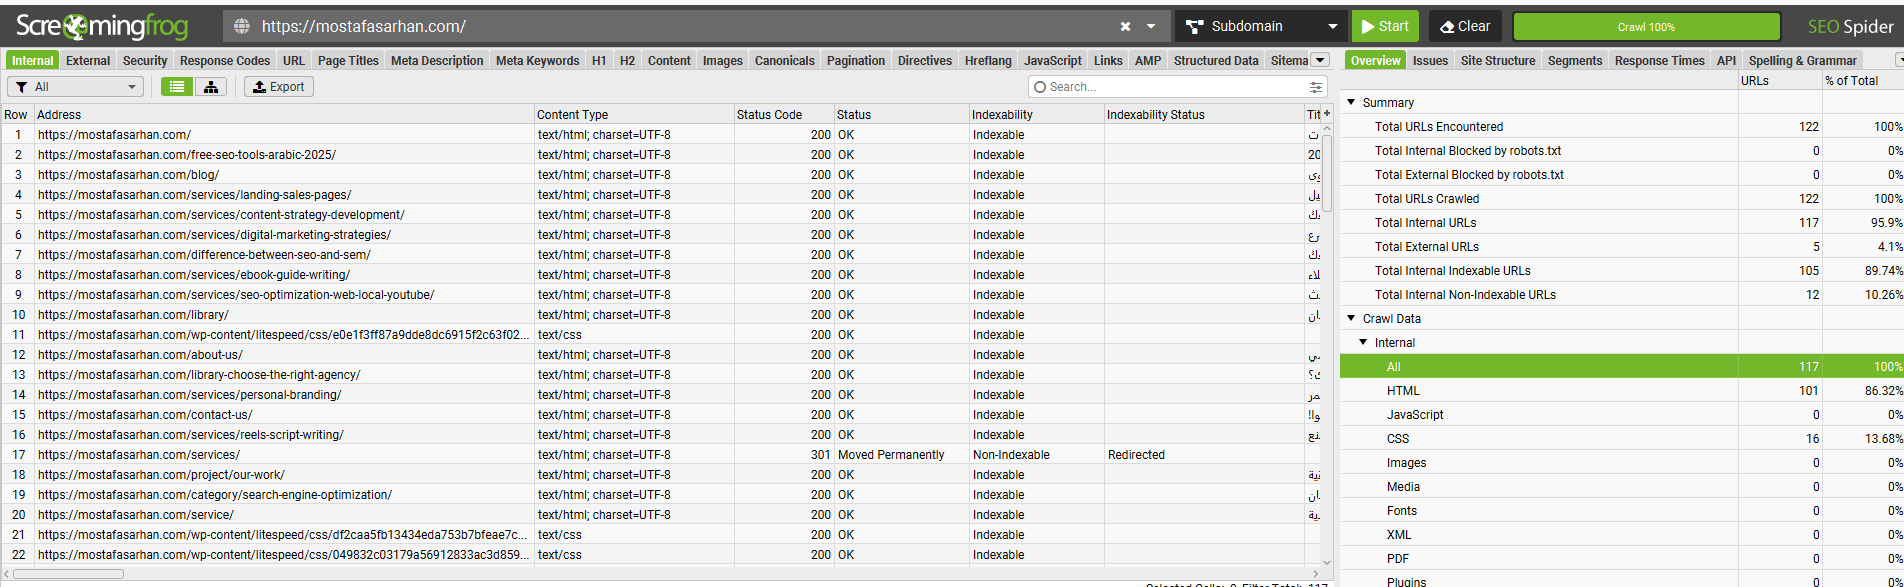Viewport: 1904px width, 587px height.
Task: Start the crawl with the Start button
Action: click(x=1384, y=27)
